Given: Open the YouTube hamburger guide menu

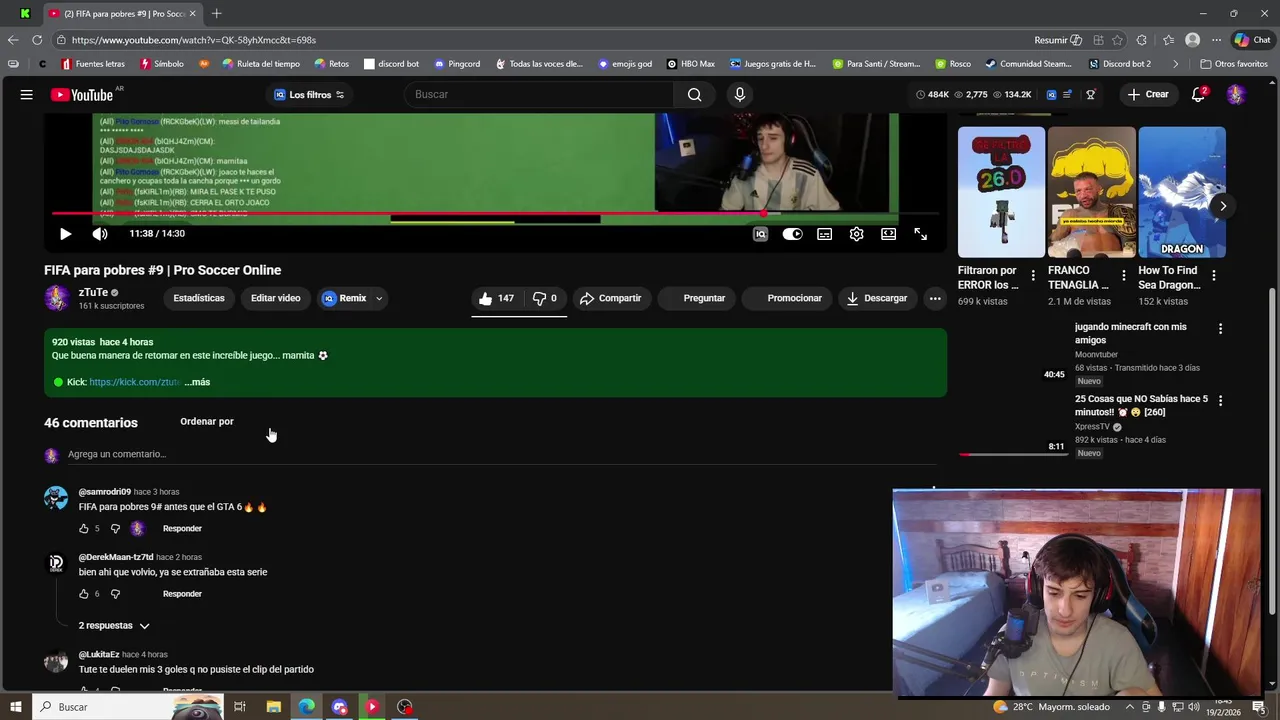Looking at the screenshot, I should [27, 95].
